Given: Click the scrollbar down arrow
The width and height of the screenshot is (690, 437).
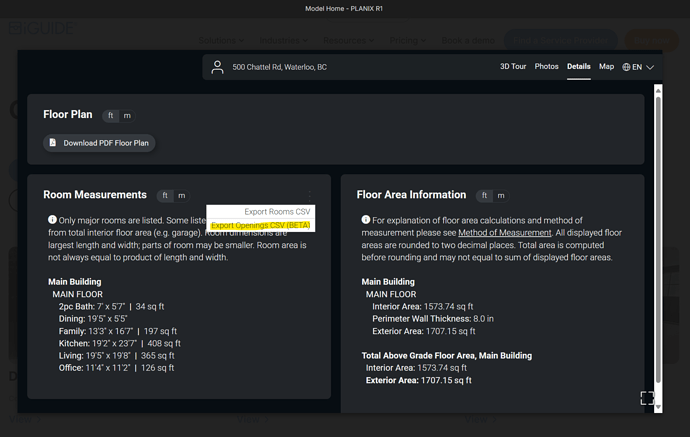Looking at the screenshot, I should (x=658, y=408).
